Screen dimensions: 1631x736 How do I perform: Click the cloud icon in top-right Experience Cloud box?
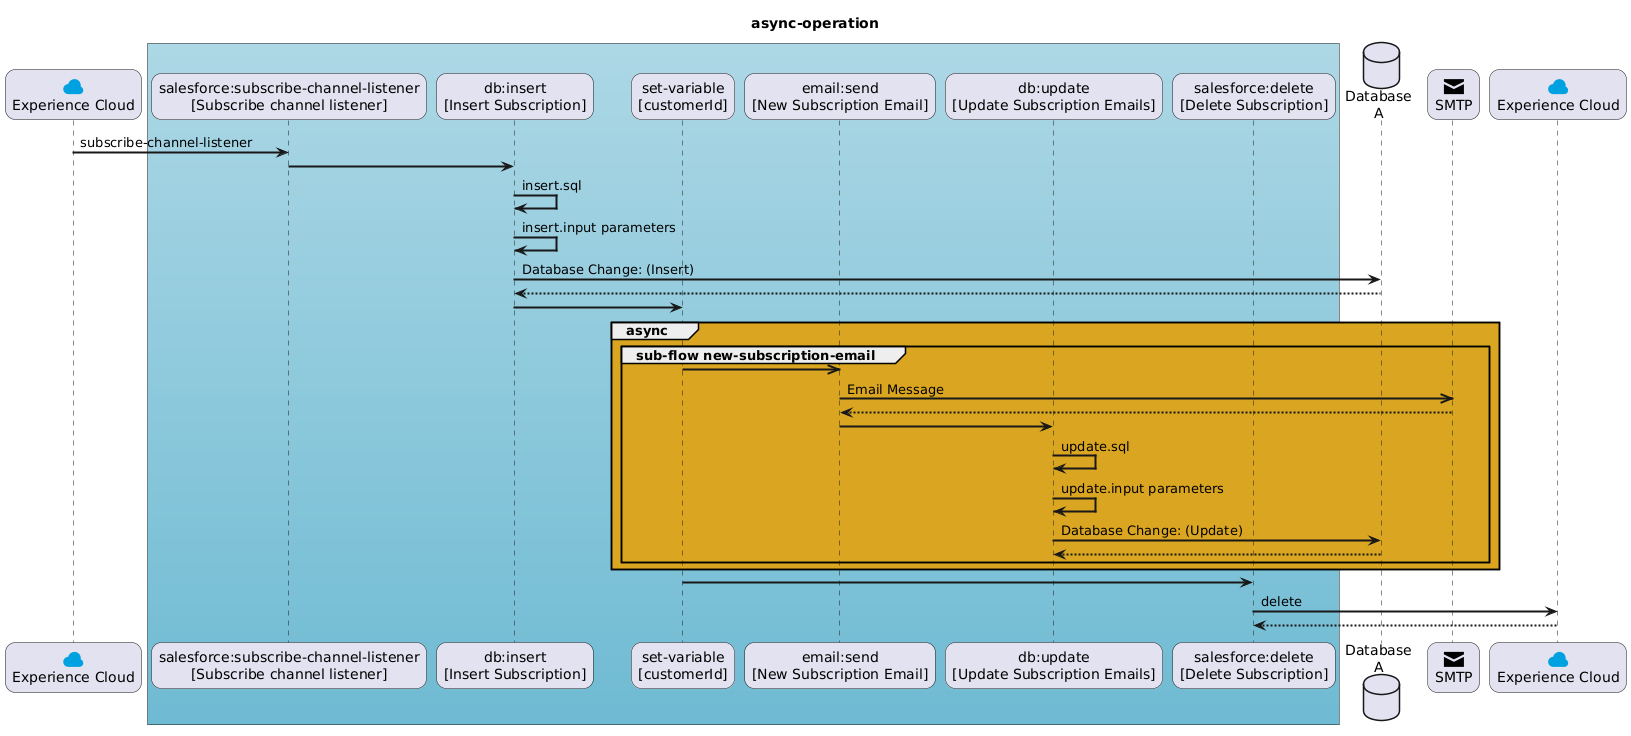pyautogui.click(x=1558, y=87)
